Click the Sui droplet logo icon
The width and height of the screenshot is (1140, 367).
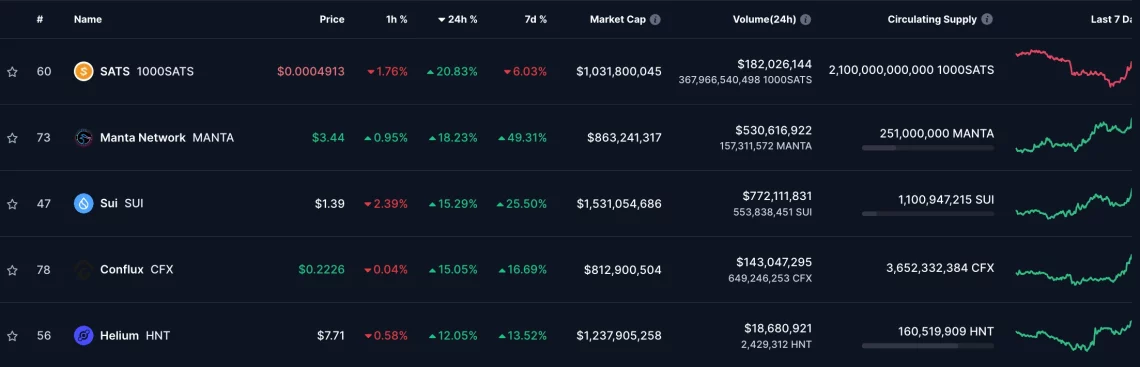click(84, 203)
